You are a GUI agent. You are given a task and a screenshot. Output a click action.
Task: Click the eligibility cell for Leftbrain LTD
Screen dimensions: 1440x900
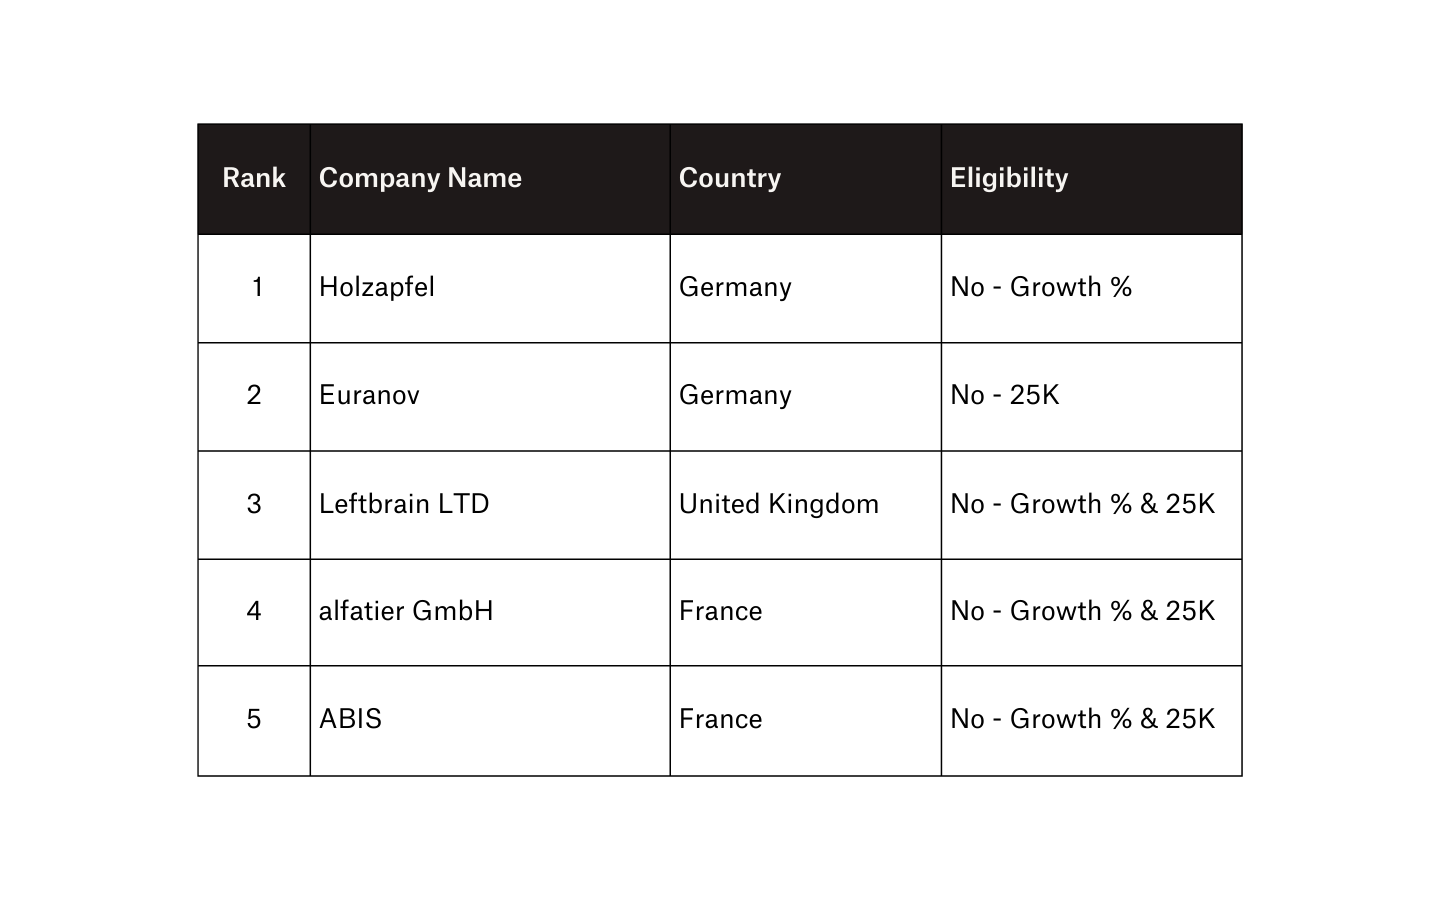1082,503
